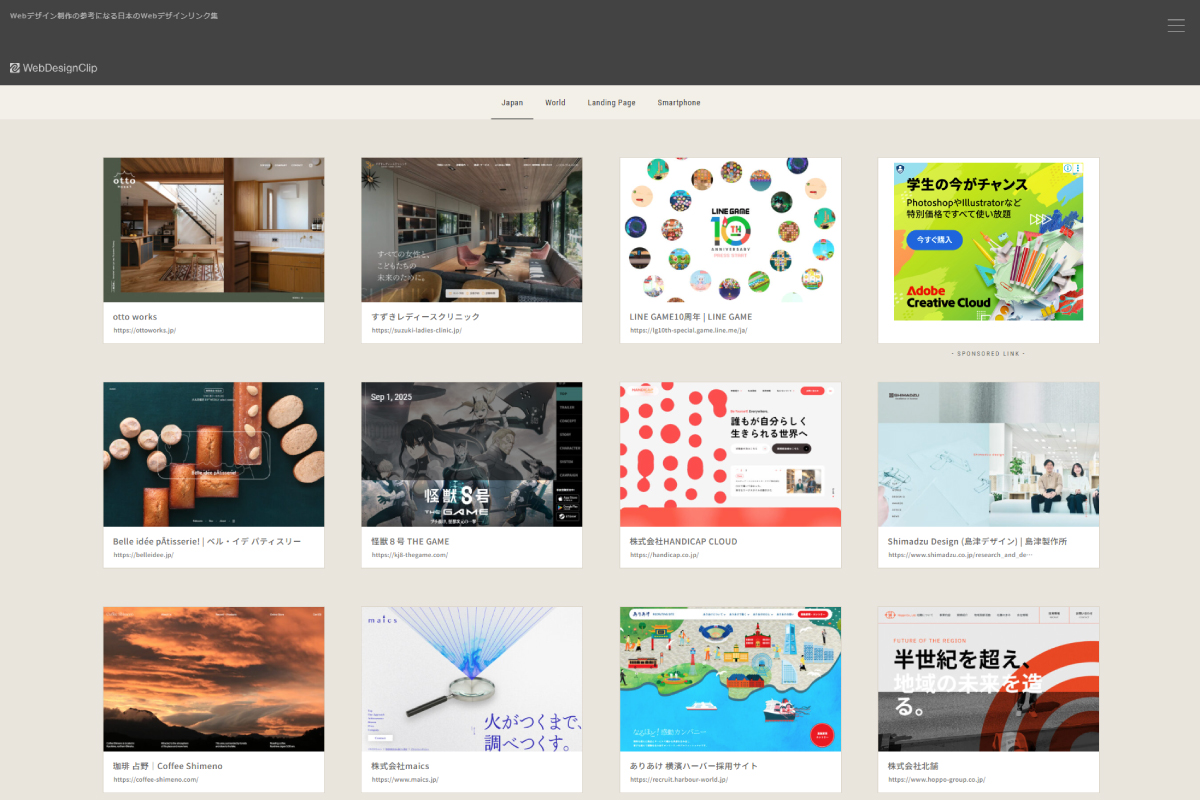
Task: Select the Japan tab
Action: (x=512, y=103)
